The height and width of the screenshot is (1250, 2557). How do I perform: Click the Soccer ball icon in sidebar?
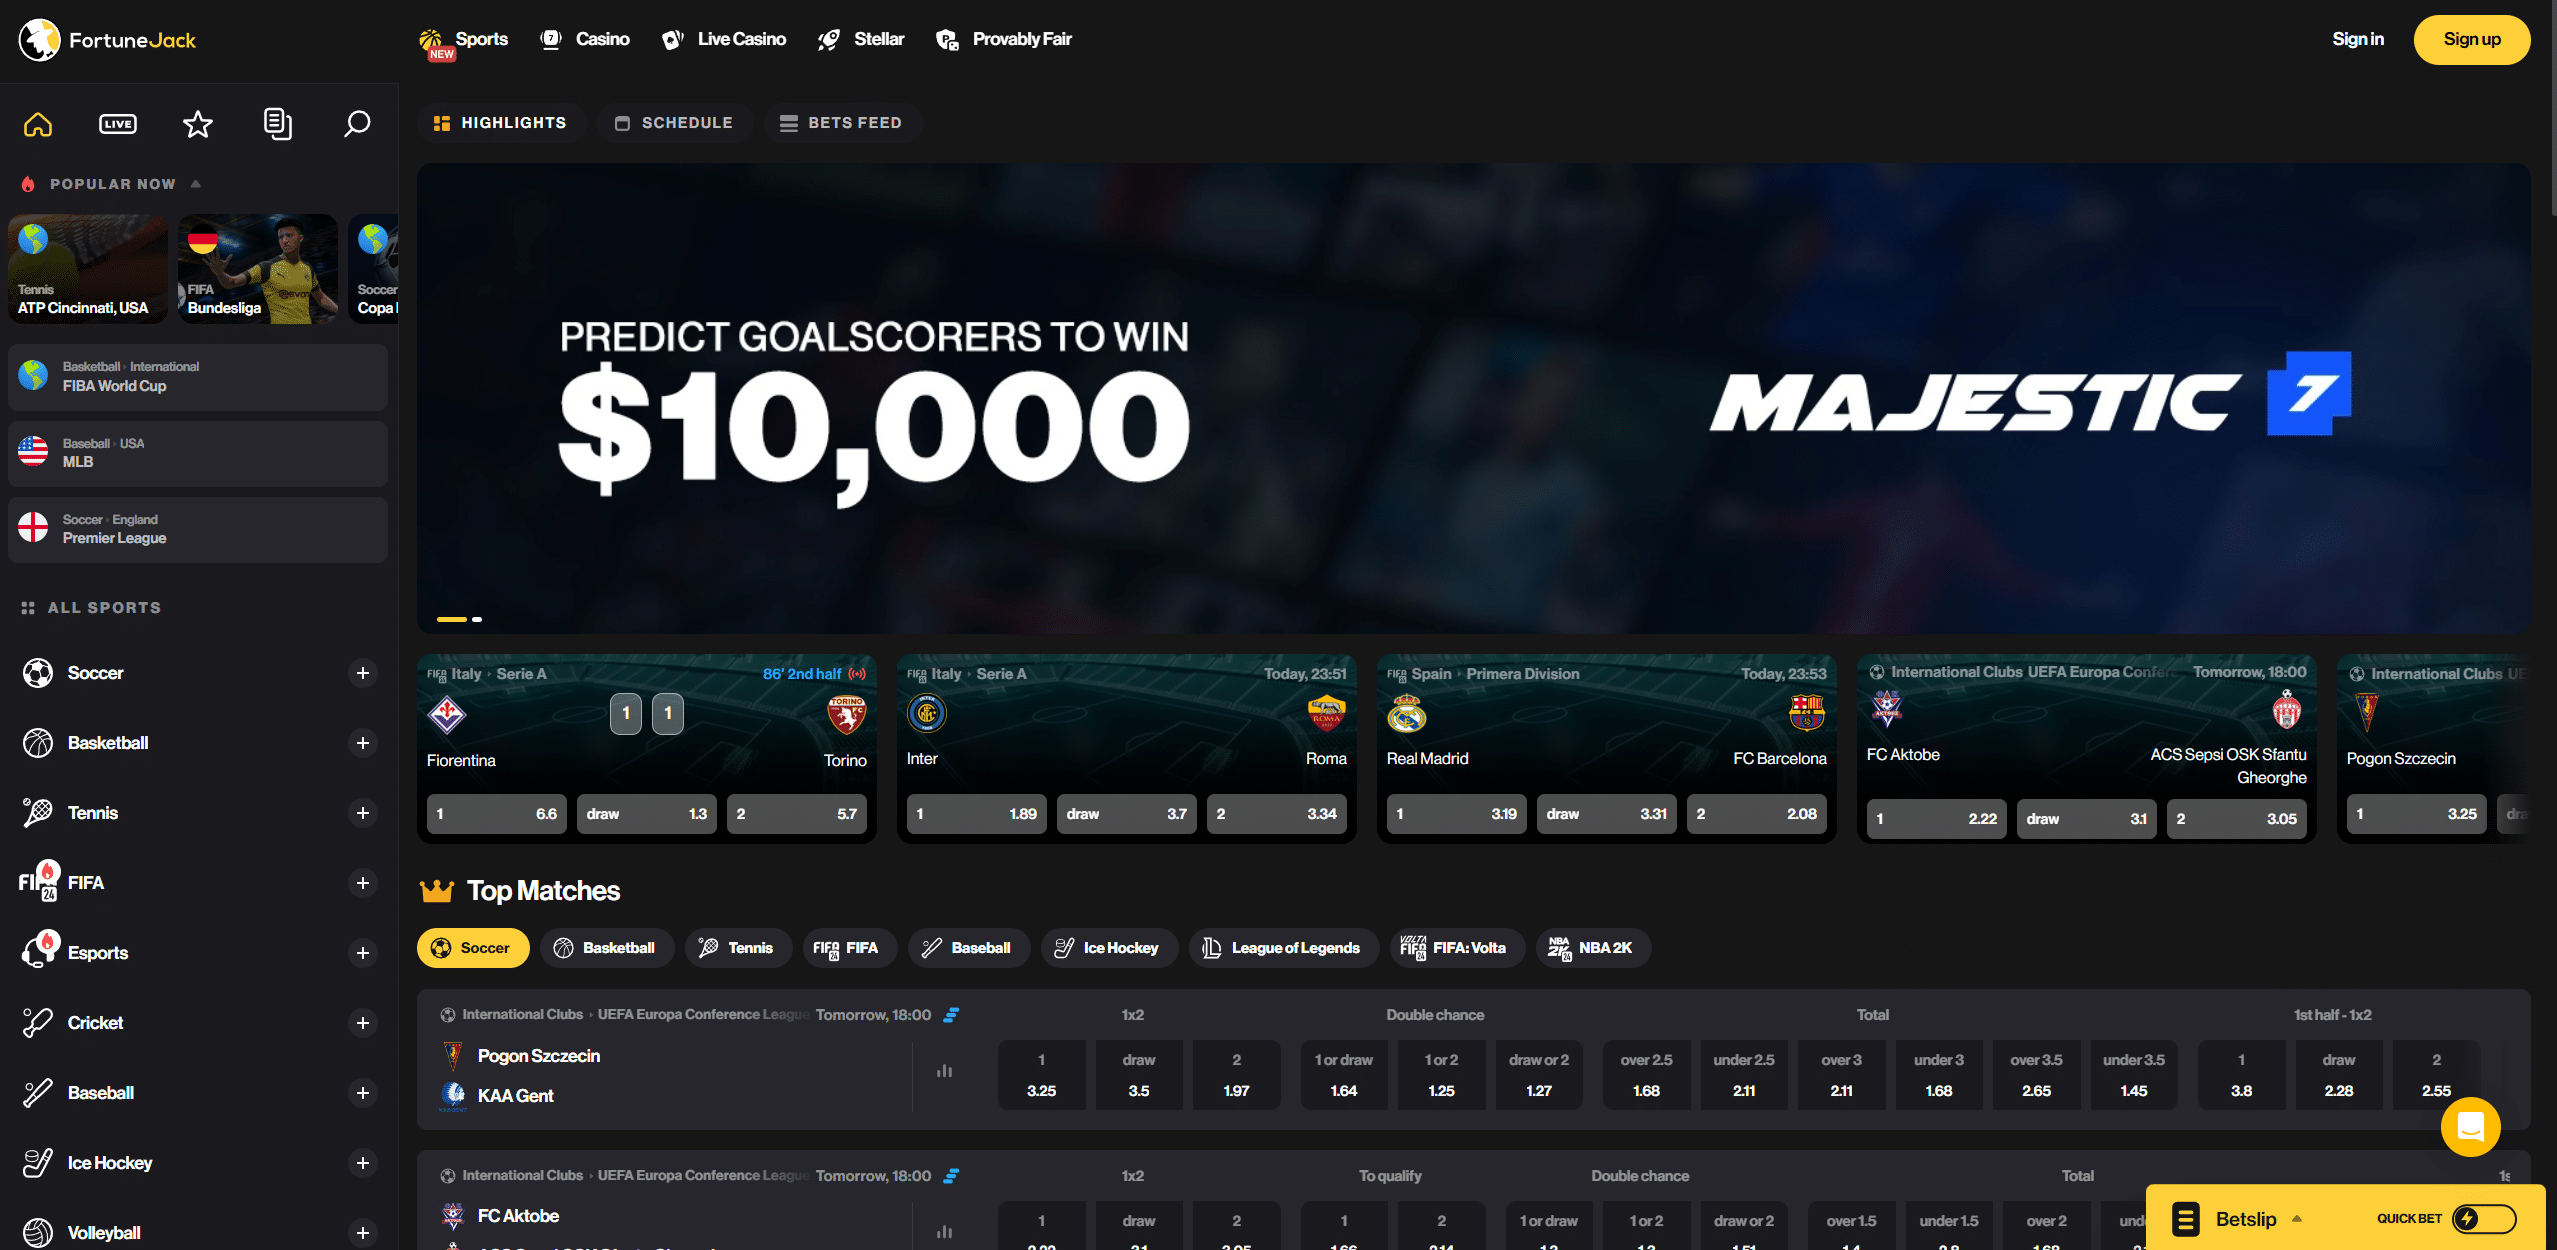point(38,673)
